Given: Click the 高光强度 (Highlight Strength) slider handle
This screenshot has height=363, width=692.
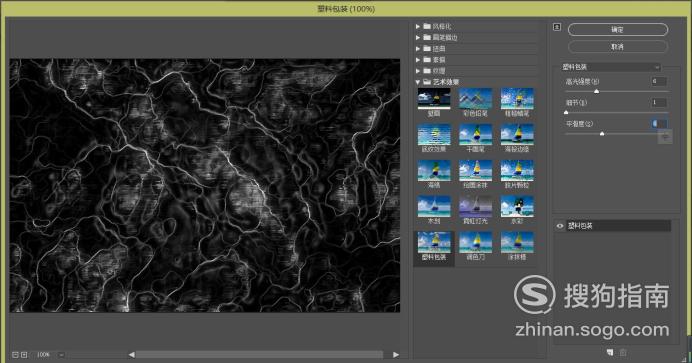Looking at the screenshot, I should [x=597, y=91].
